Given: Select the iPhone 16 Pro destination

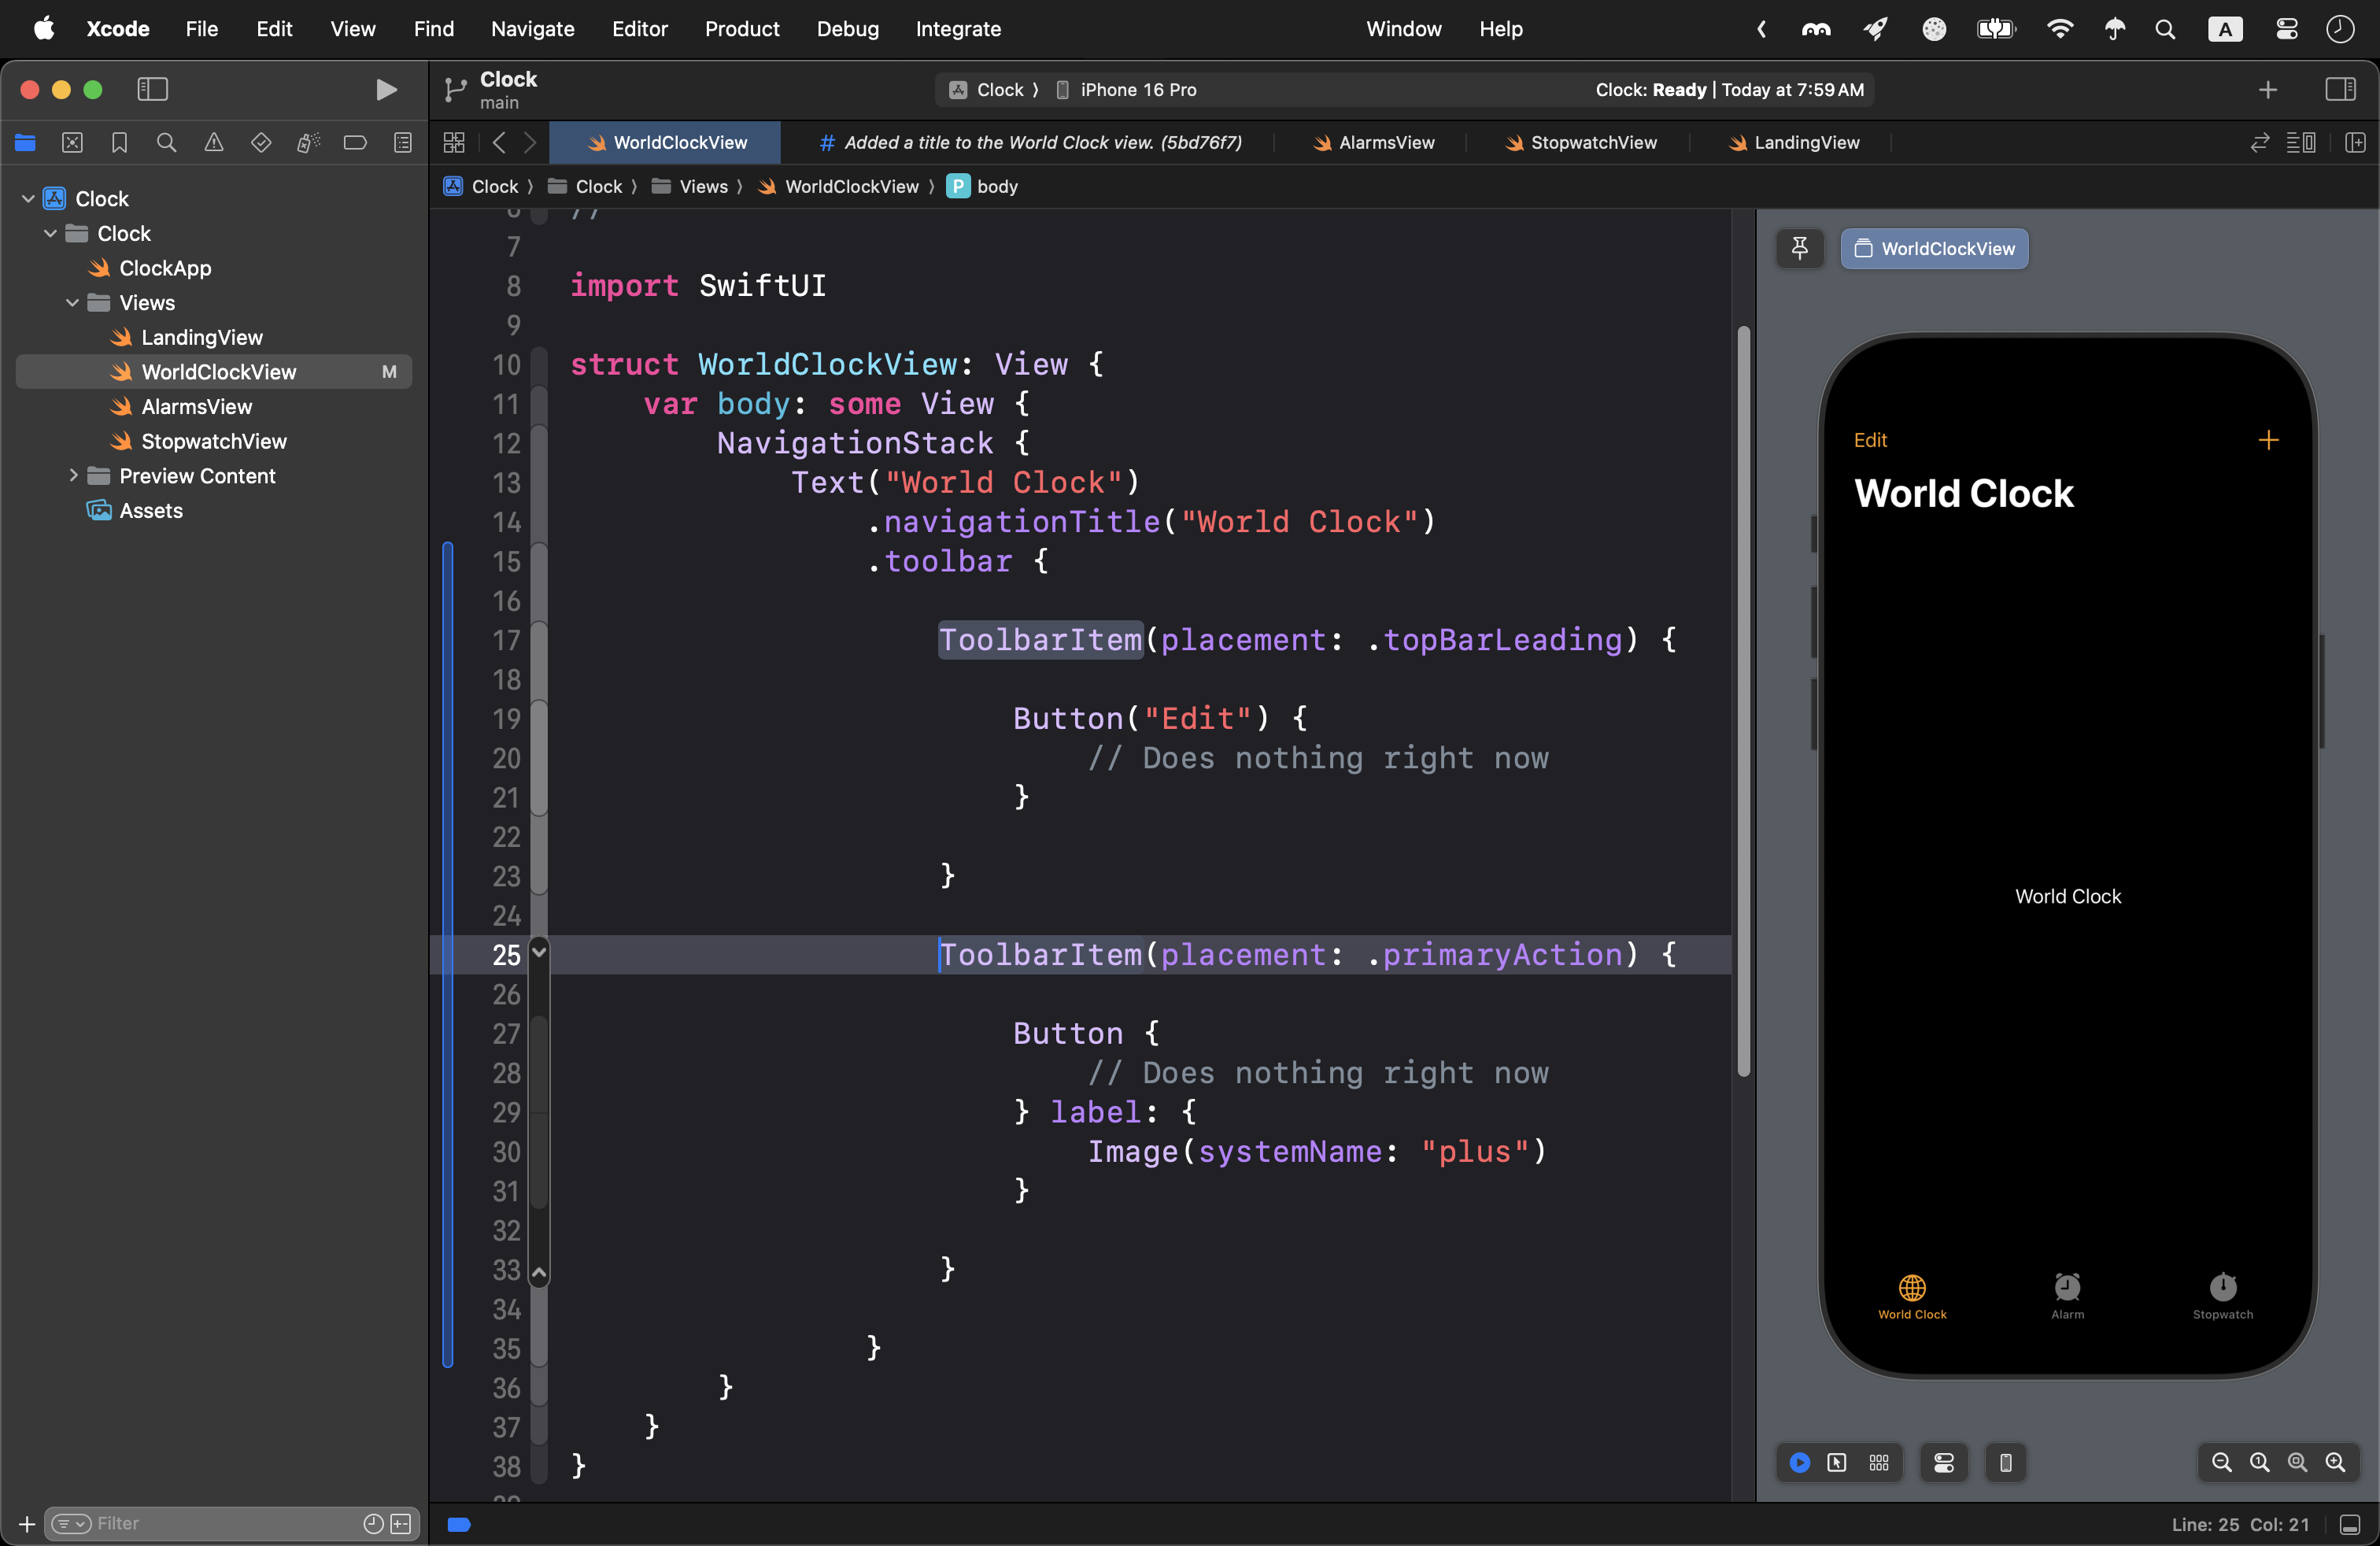Looking at the screenshot, I should click(1137, 90).
